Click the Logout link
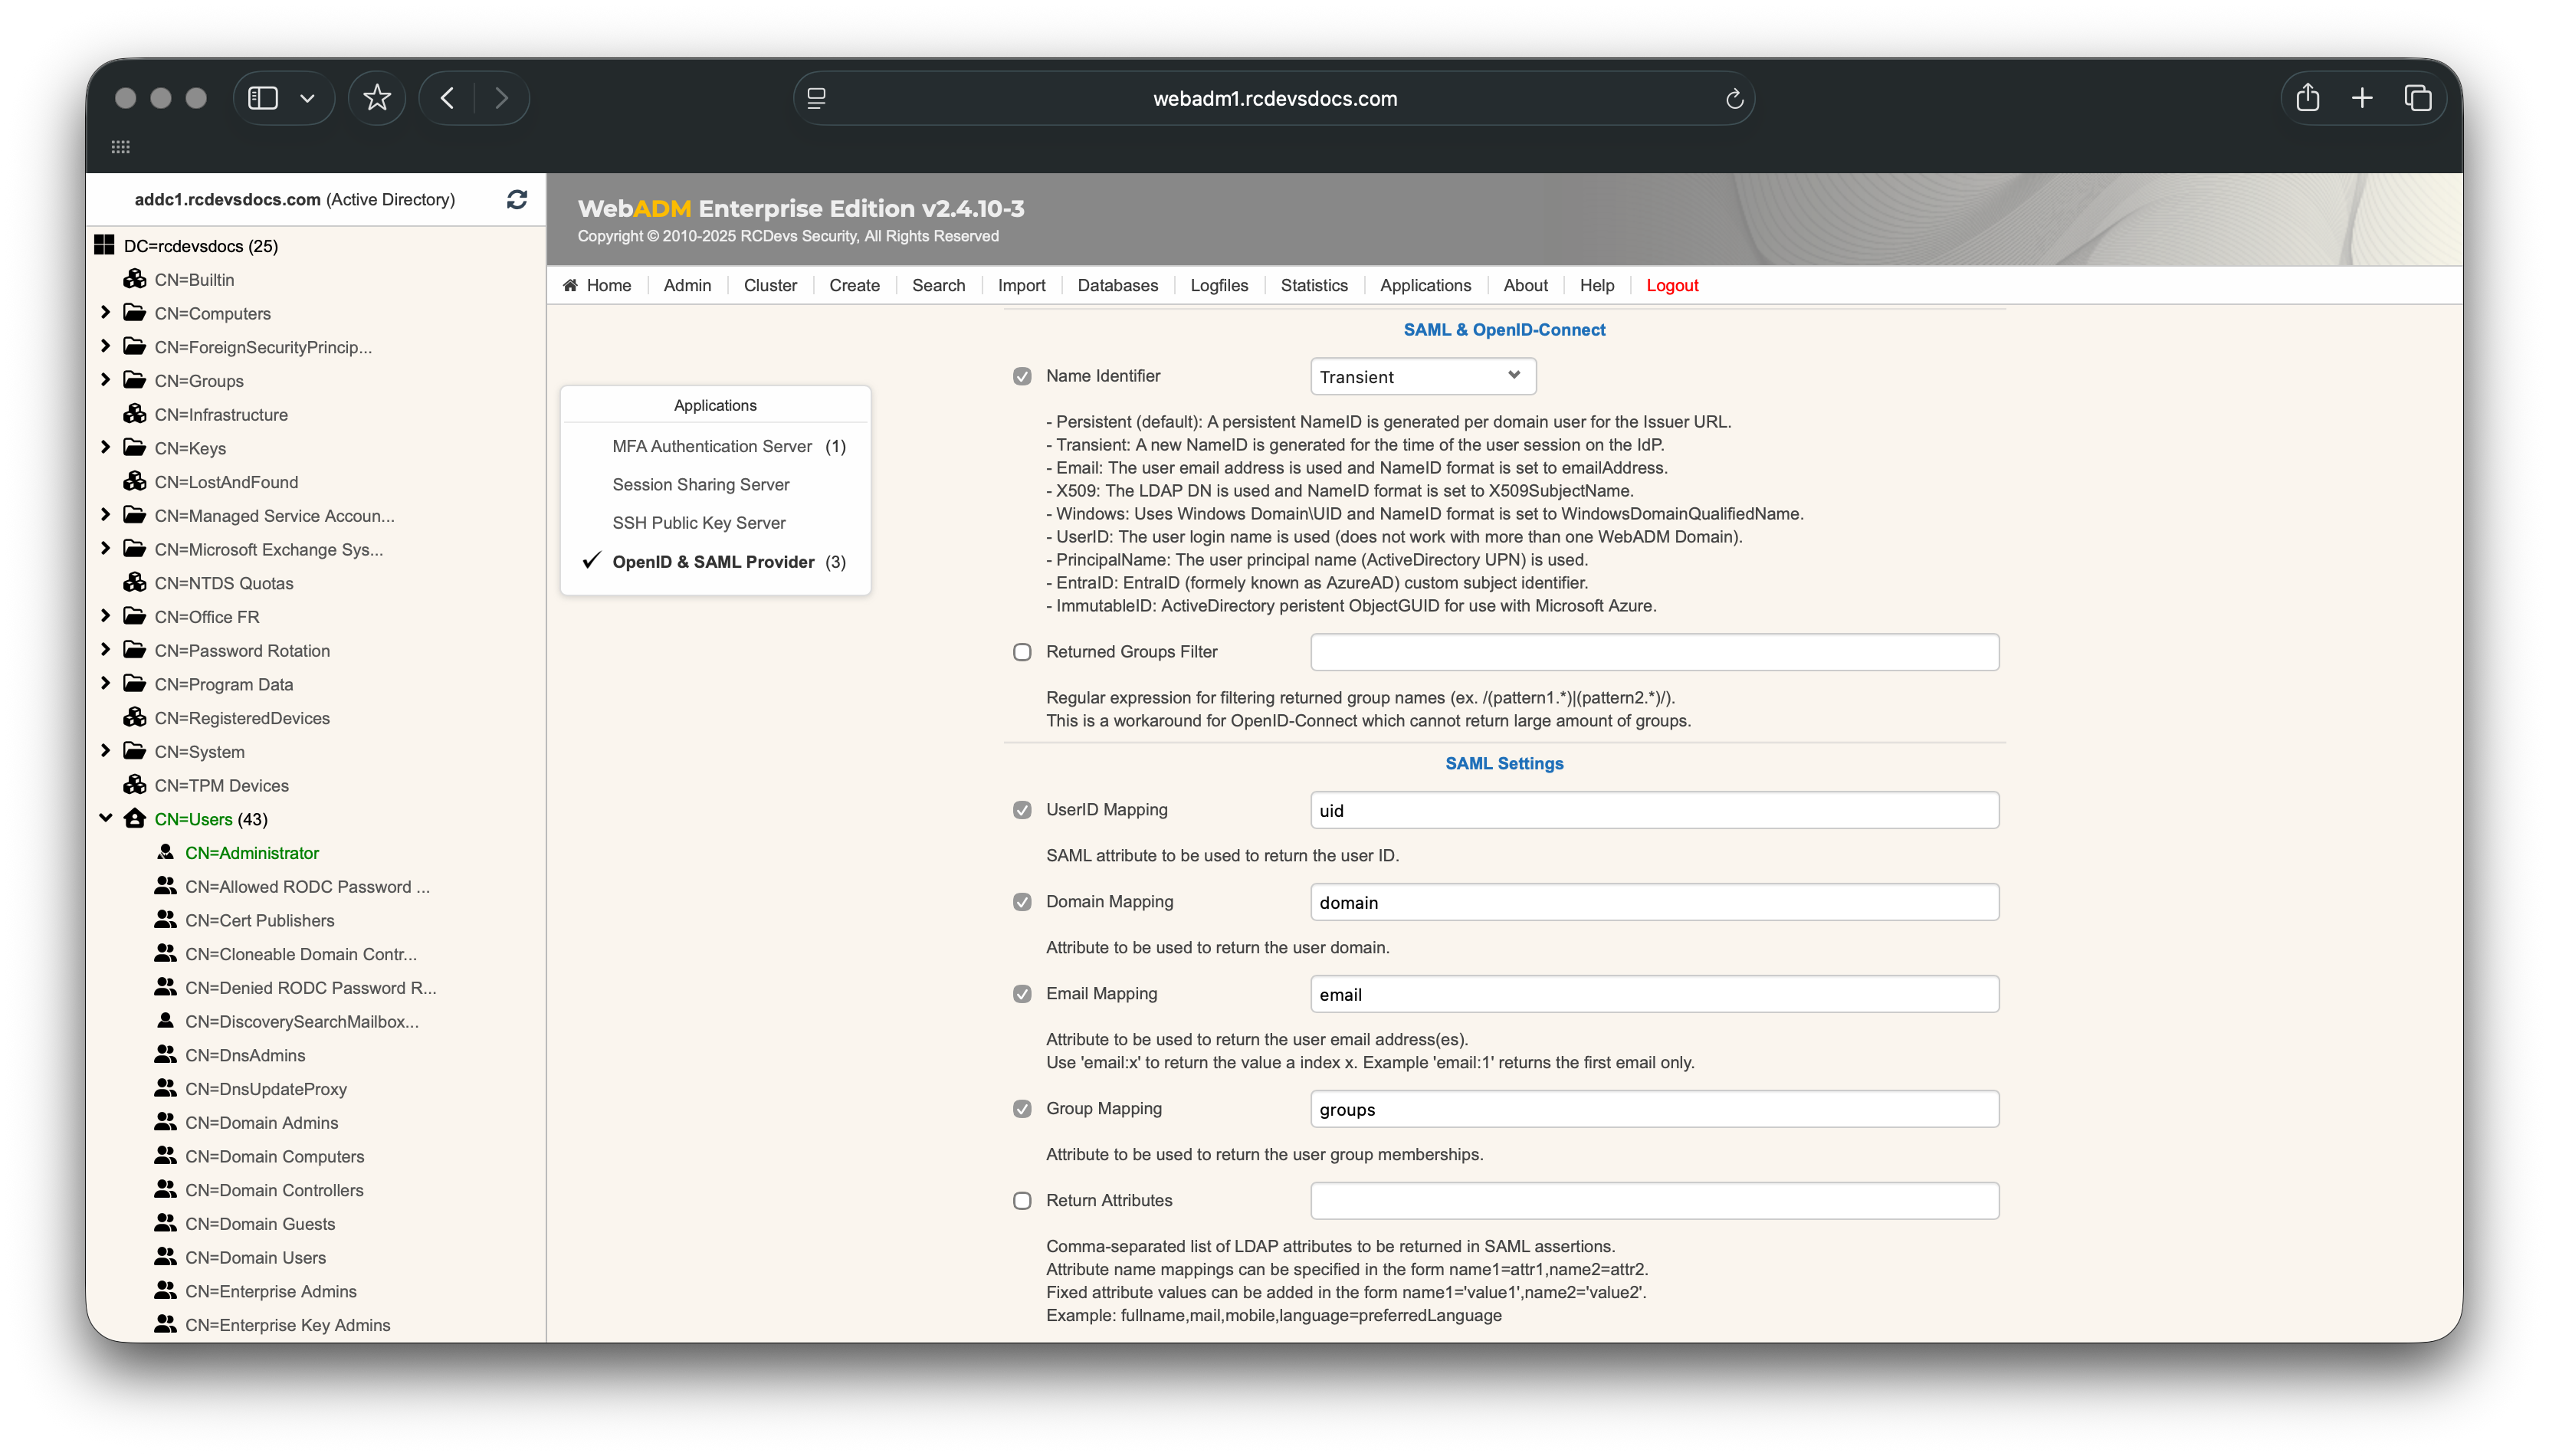 point(1672,285)
